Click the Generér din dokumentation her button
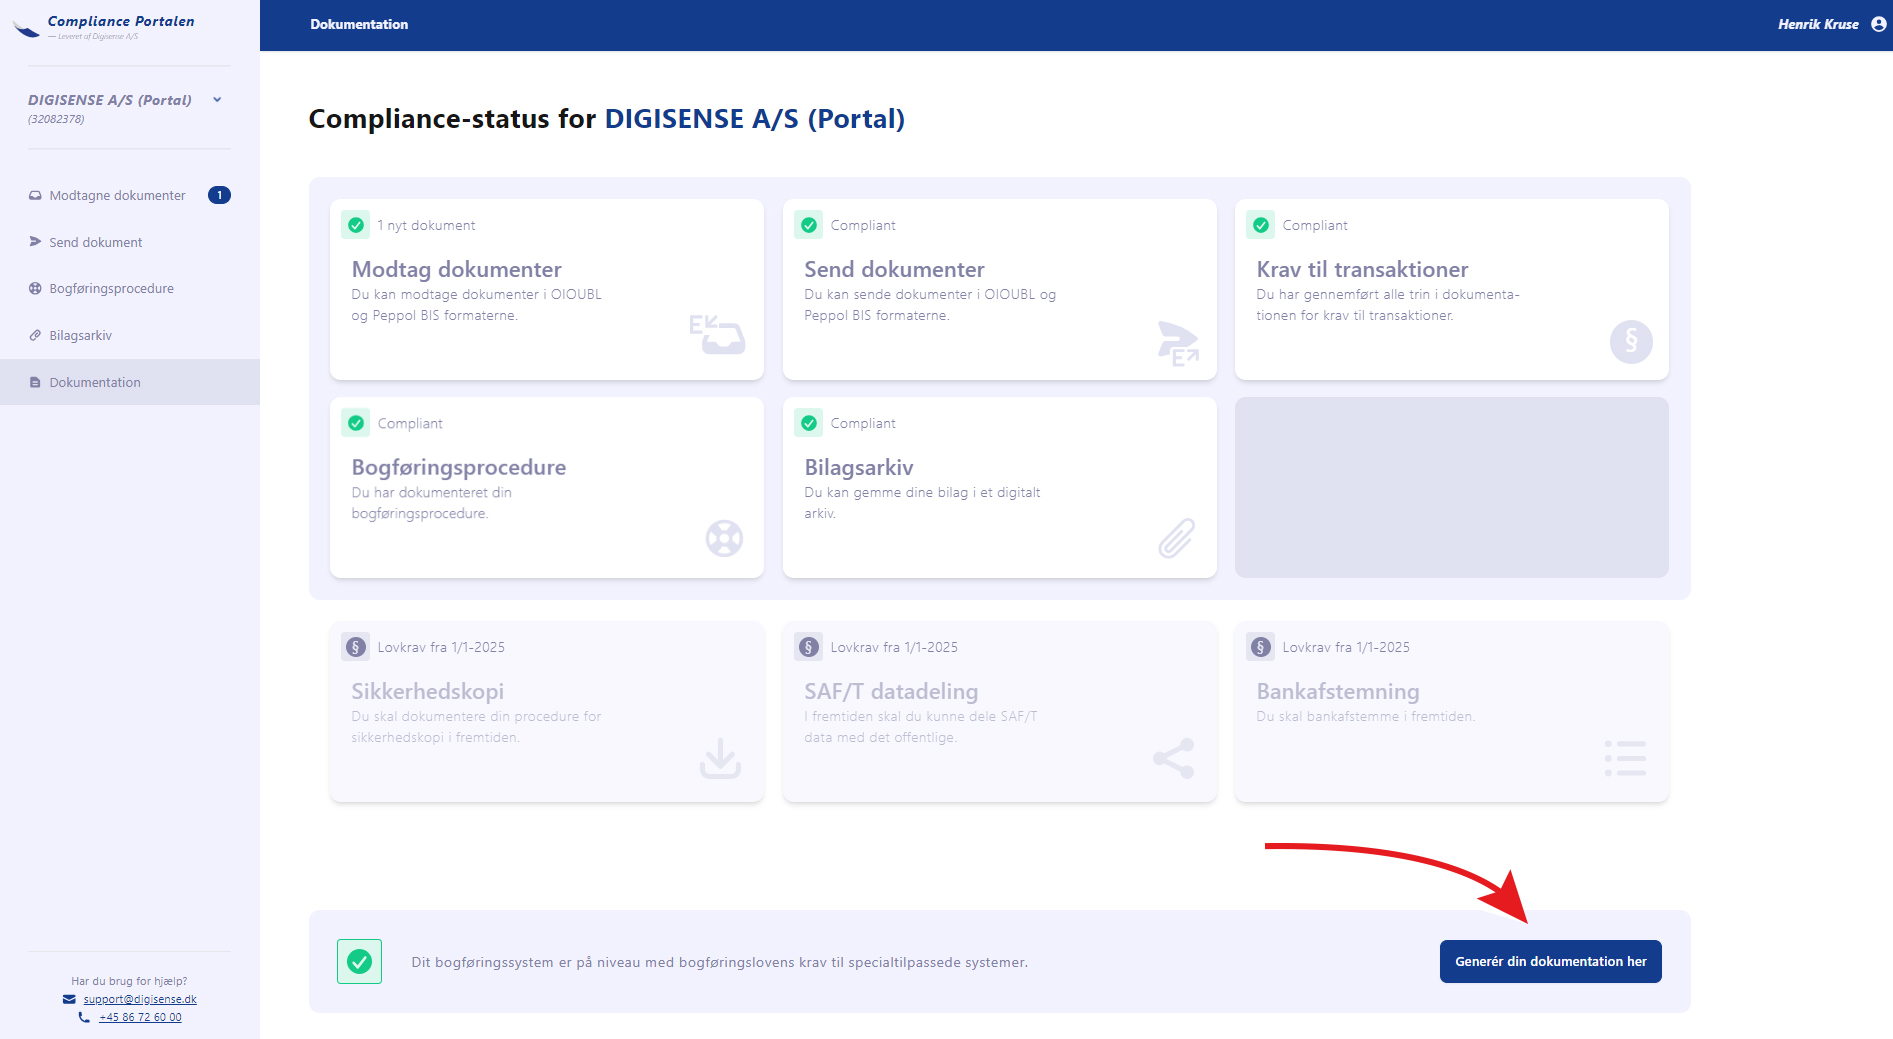Viewport: 1893px width, 1039px height. (1550, 961)
